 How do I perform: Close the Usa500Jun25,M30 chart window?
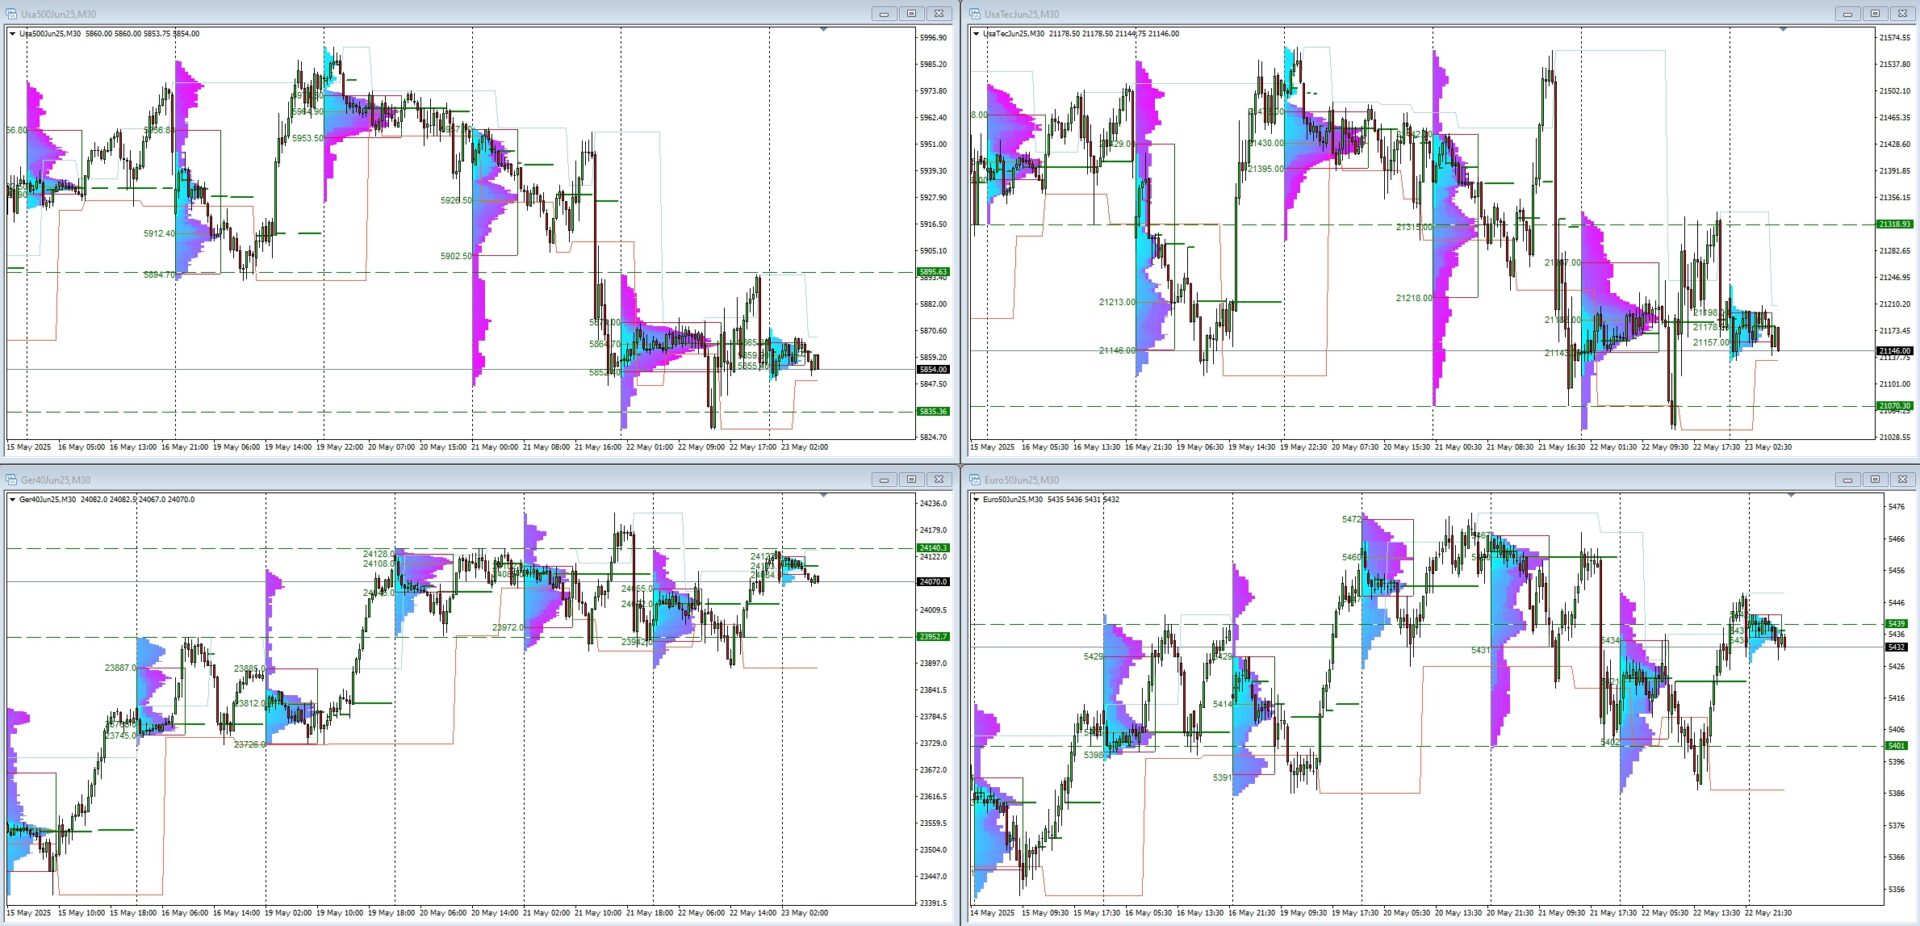tap(938, 14)
